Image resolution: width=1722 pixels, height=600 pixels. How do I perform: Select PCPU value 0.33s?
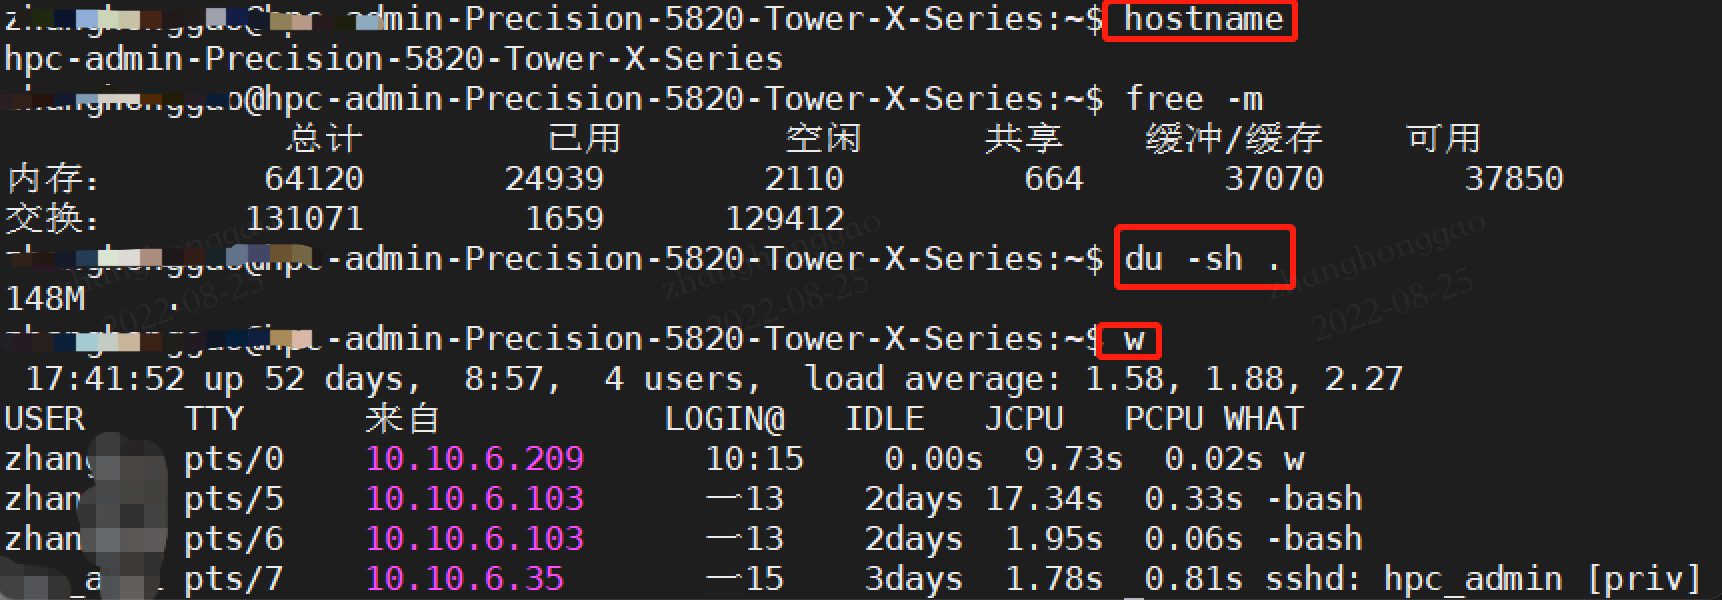[x=1194, y=499]
